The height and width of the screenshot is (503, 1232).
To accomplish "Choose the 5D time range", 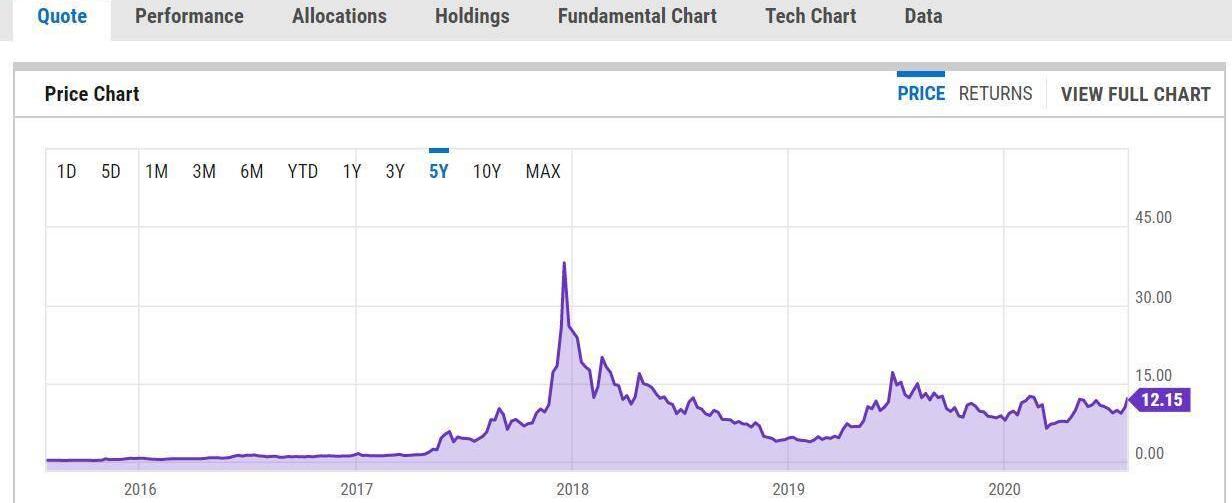I will (x=111, y=172).
